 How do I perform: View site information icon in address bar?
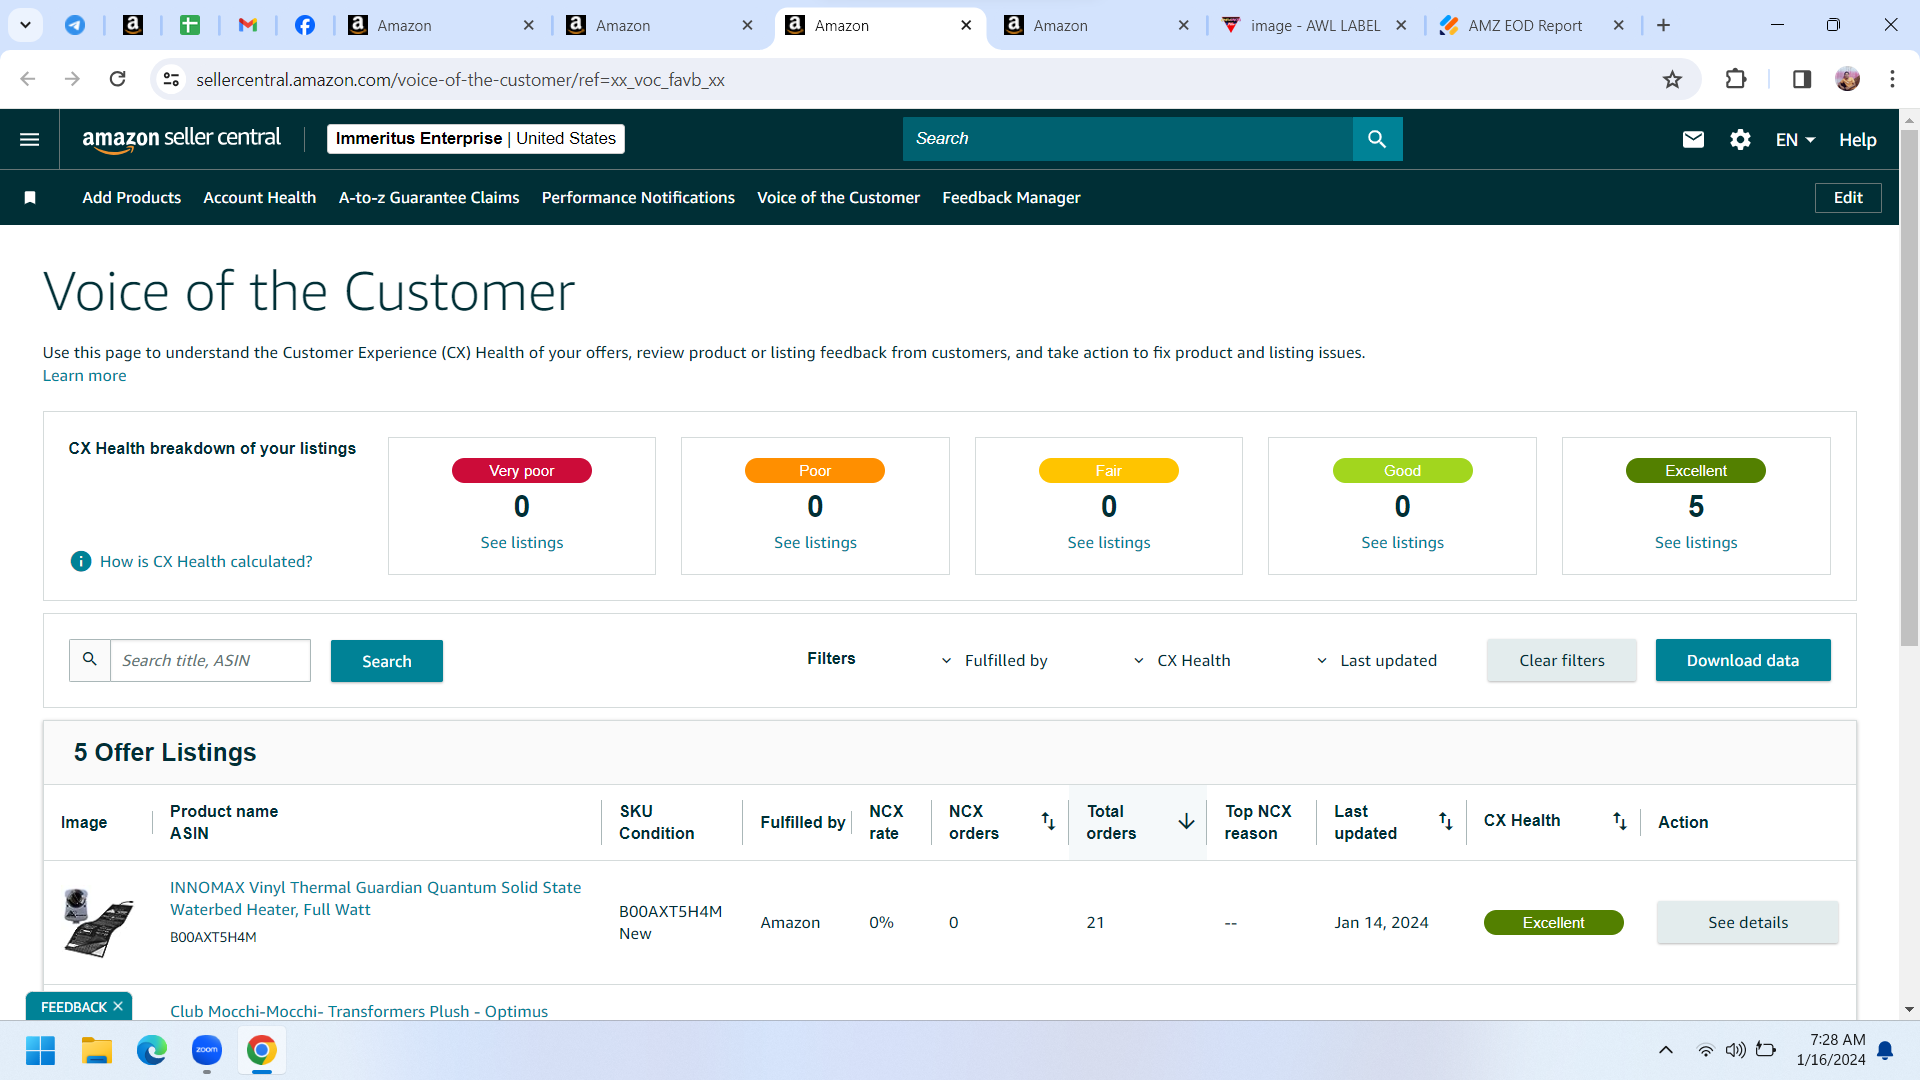click(x=172, y=80)
